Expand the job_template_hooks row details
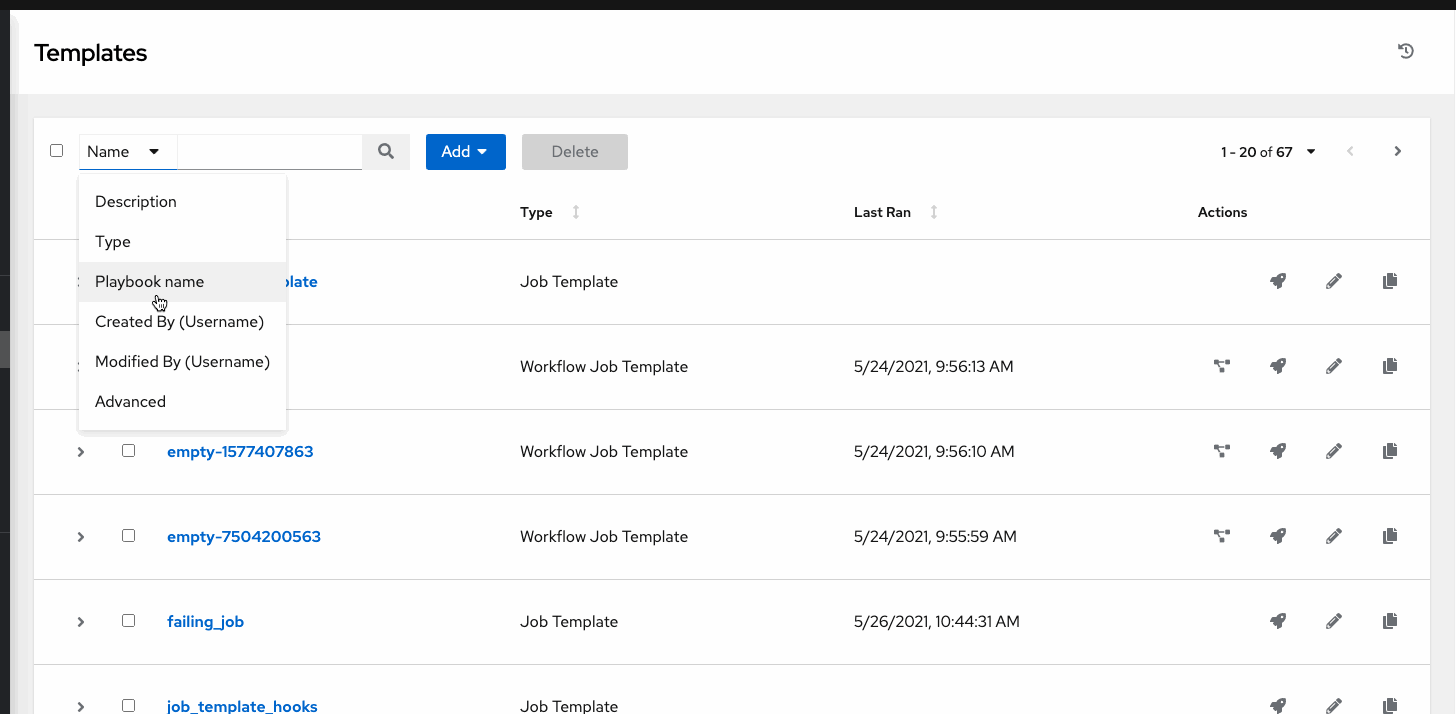 (81, 707)
